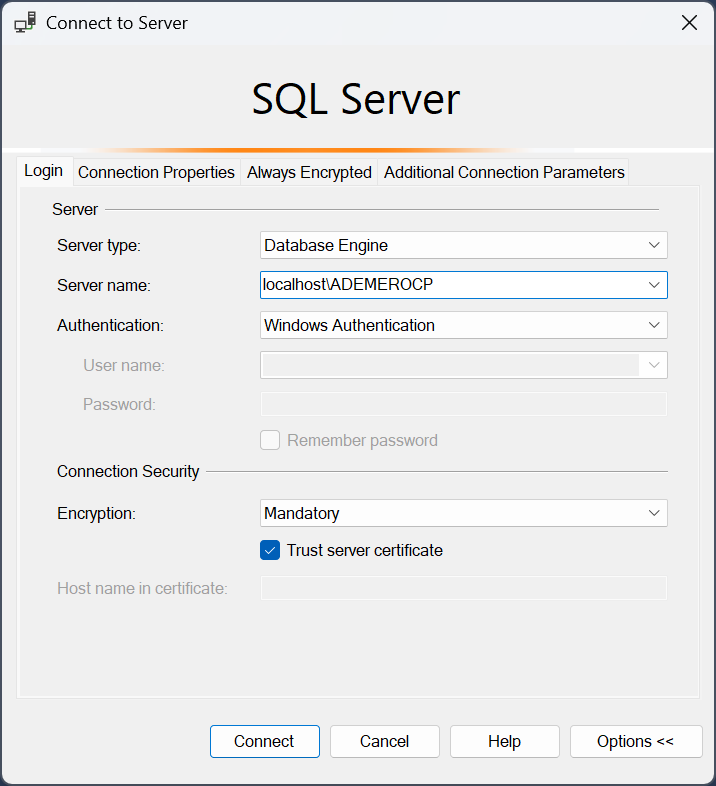
Task: Click into the Server name text field
Action: (451, 285)
